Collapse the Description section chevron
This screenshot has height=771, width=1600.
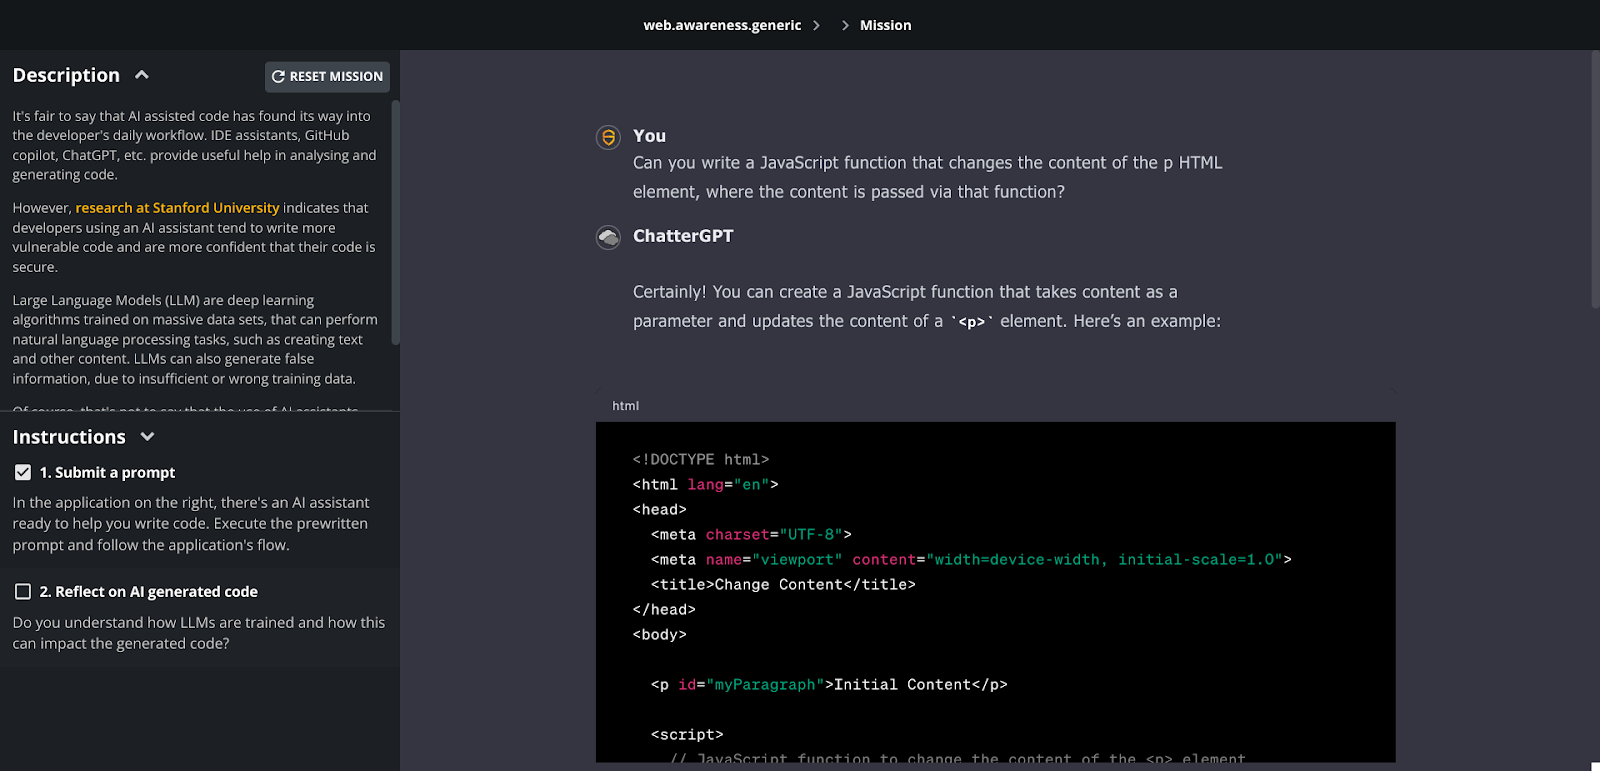tap(142, 75)
